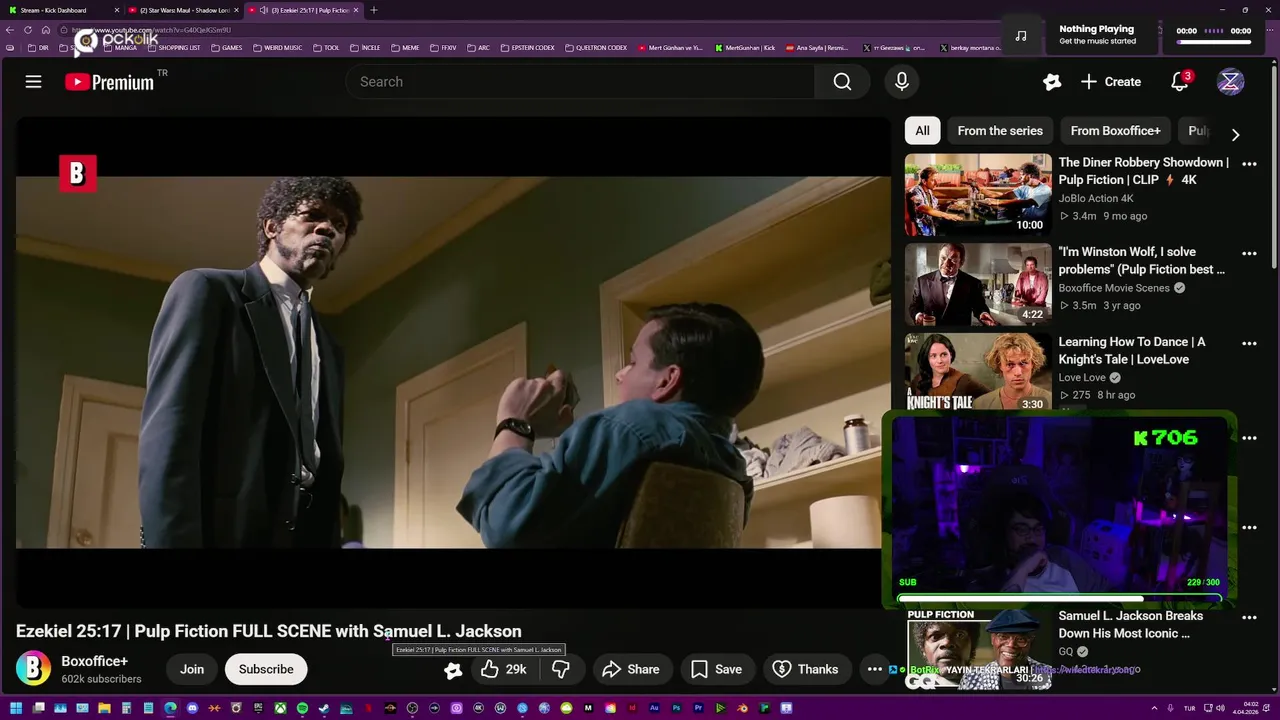This screenshot has width=1280, height=720.
Task: Open the EPSTEIN CODEX bookmark folder
Action: coord(527,48)
